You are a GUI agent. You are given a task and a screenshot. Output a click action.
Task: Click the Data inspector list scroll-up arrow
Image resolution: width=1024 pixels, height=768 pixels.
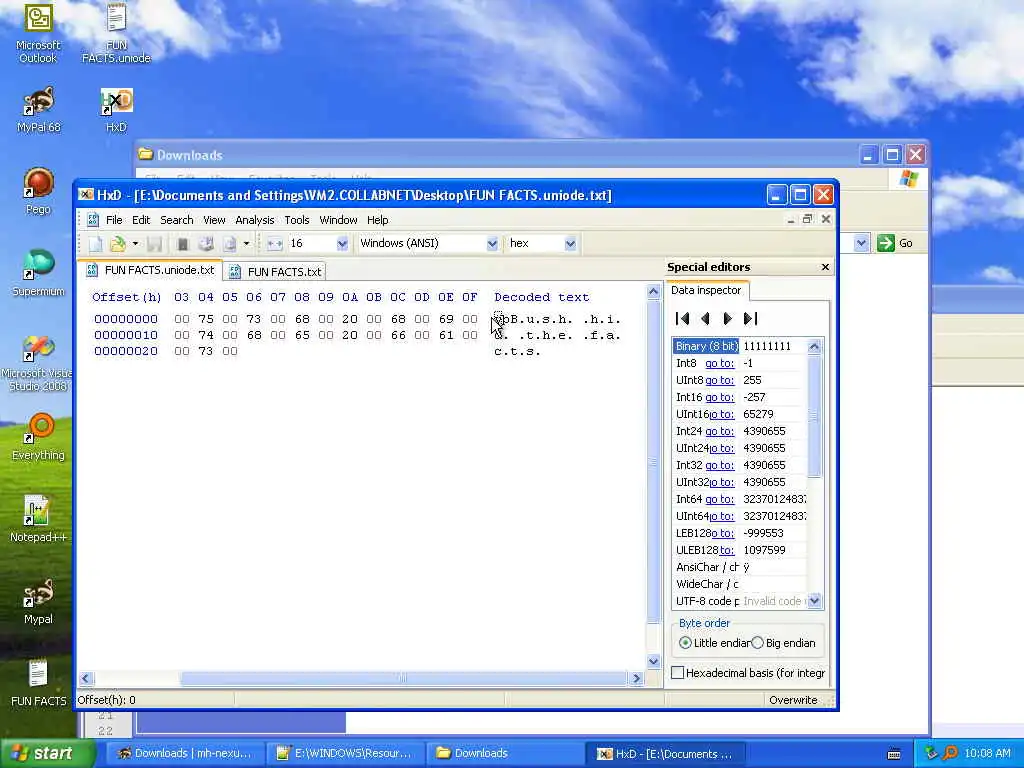(x=814, y=347)
